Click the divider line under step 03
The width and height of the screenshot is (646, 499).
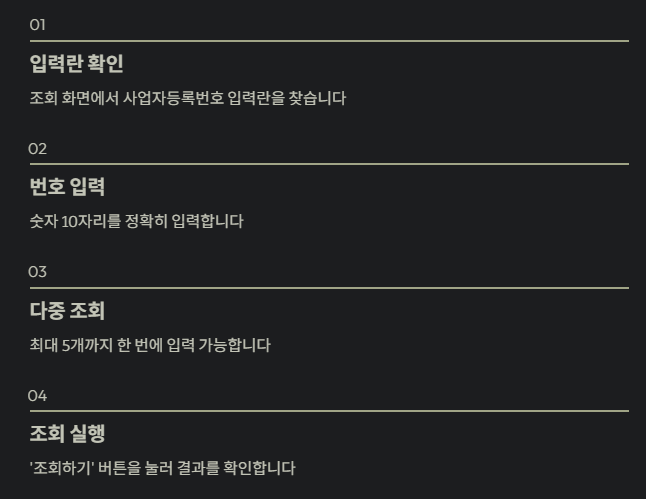pos(329,288)
